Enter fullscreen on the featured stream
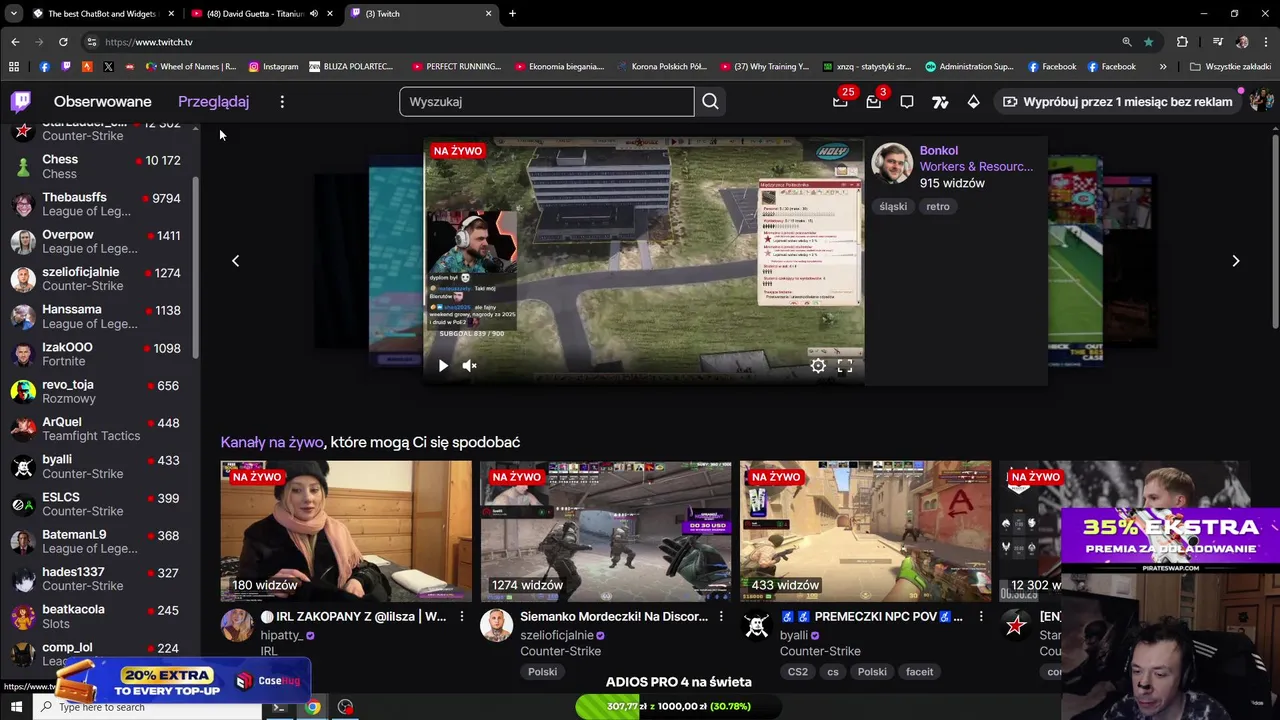The height and width of the screenshot is (720, 1280). point(845,366)
